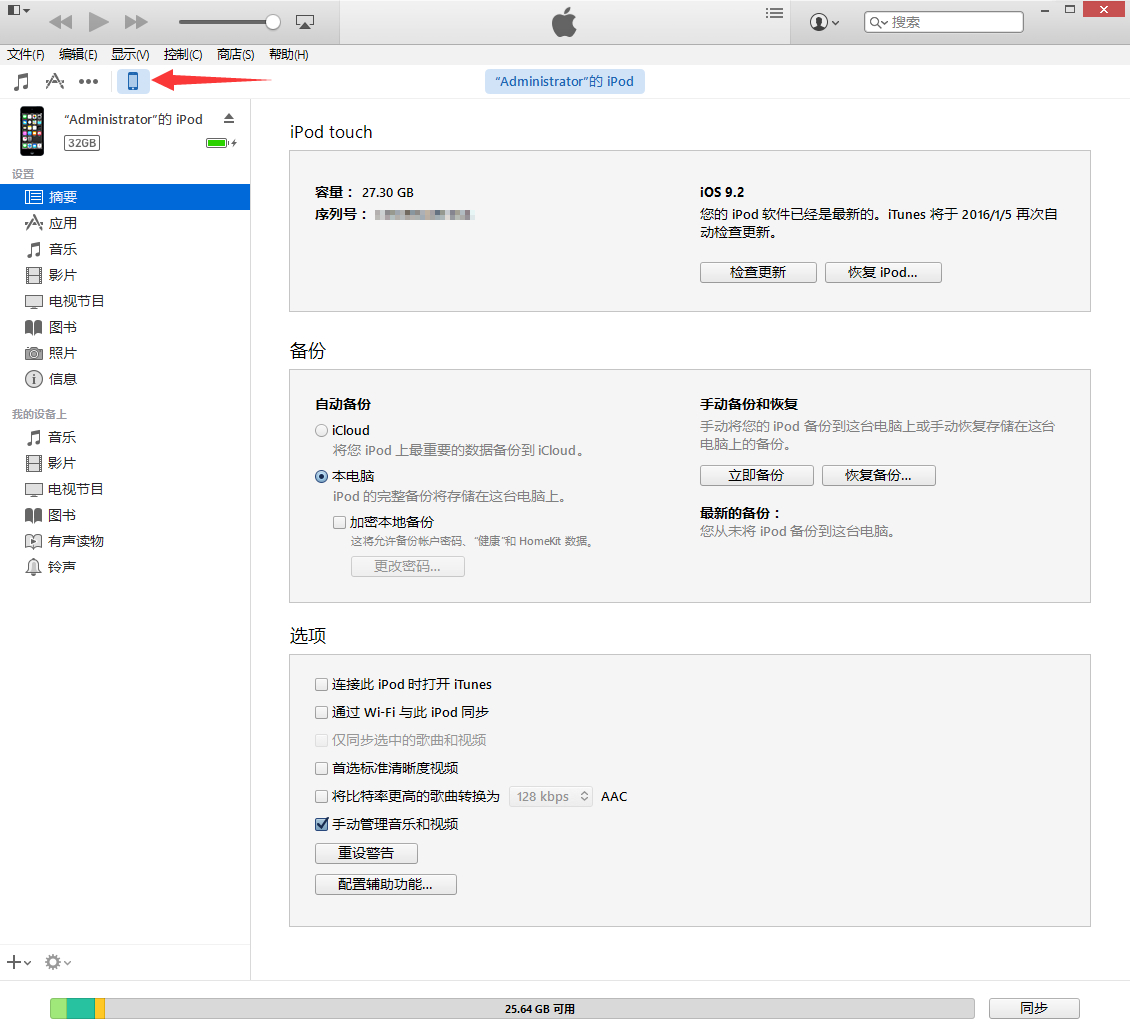Image resolution: width=1130 pixels, height=1036 pixels.
Task: Open the account user dropdown
Action: tap(824, 22)
